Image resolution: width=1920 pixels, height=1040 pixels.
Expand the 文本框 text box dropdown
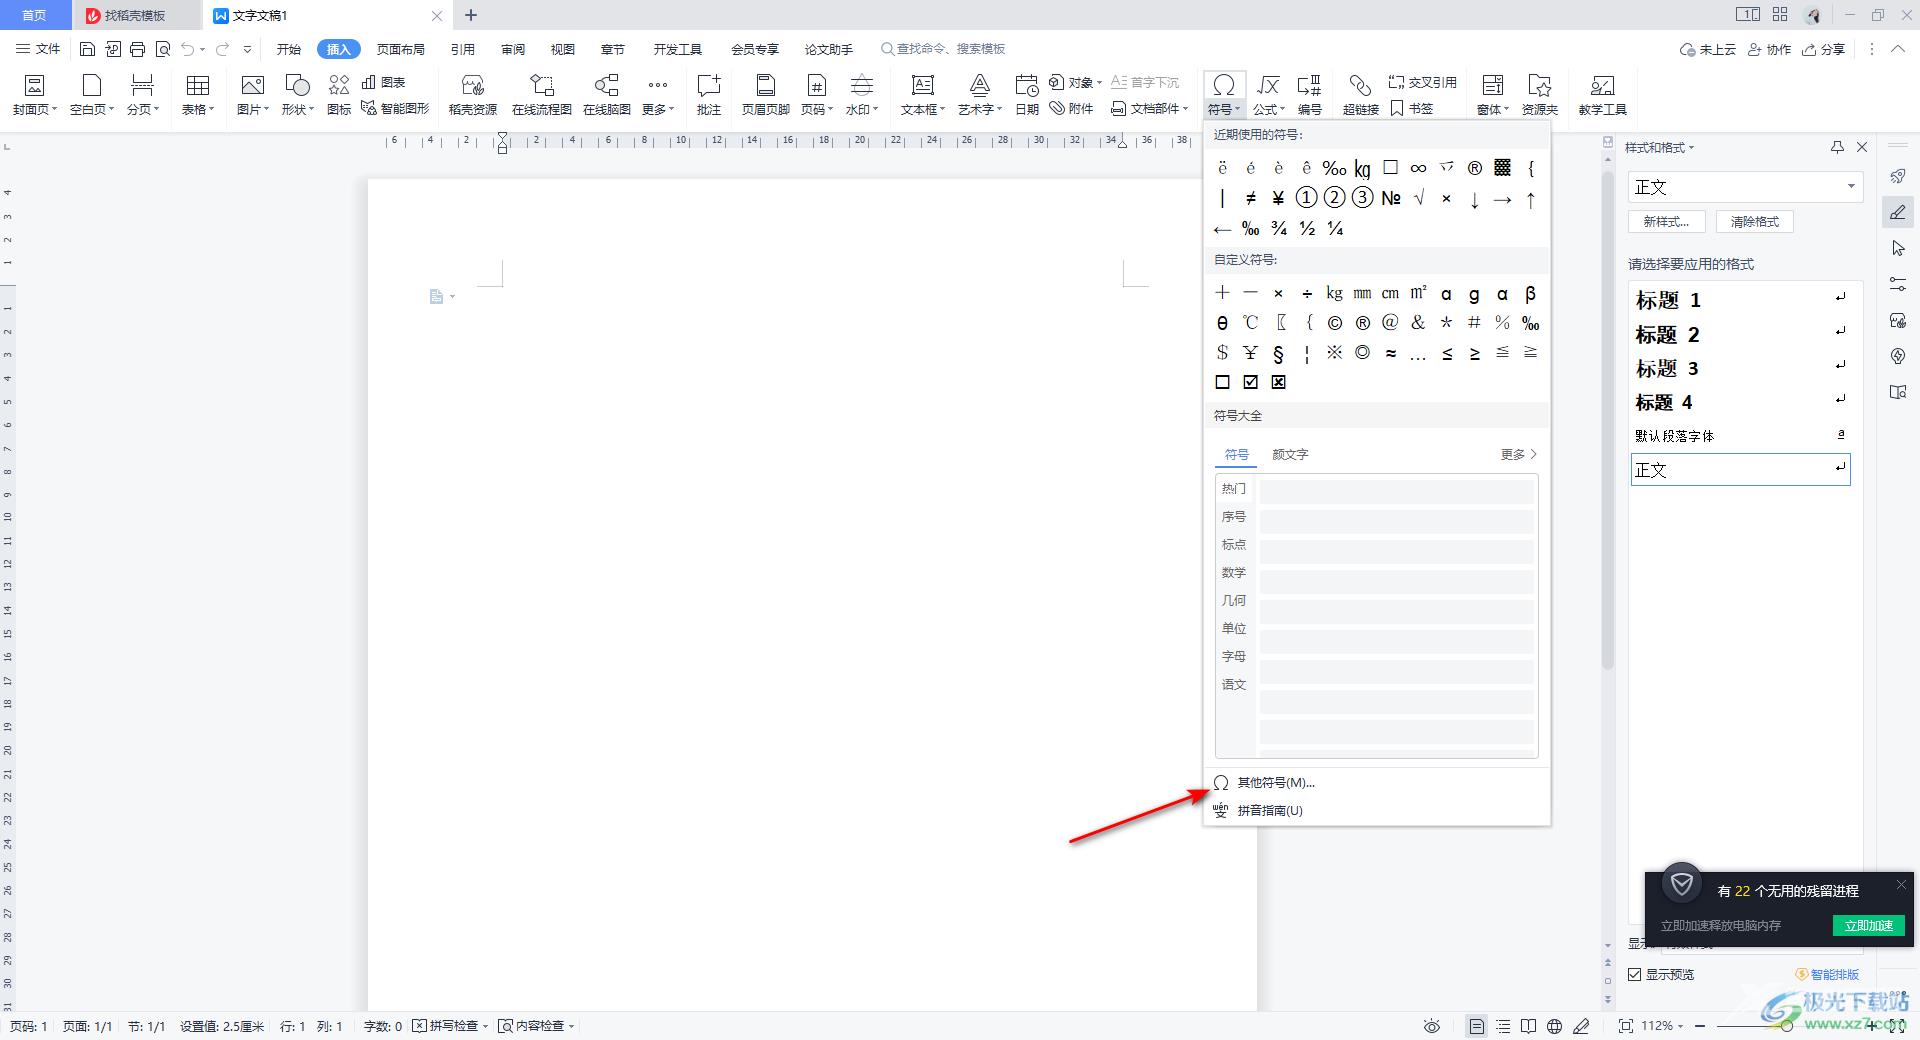922,109
